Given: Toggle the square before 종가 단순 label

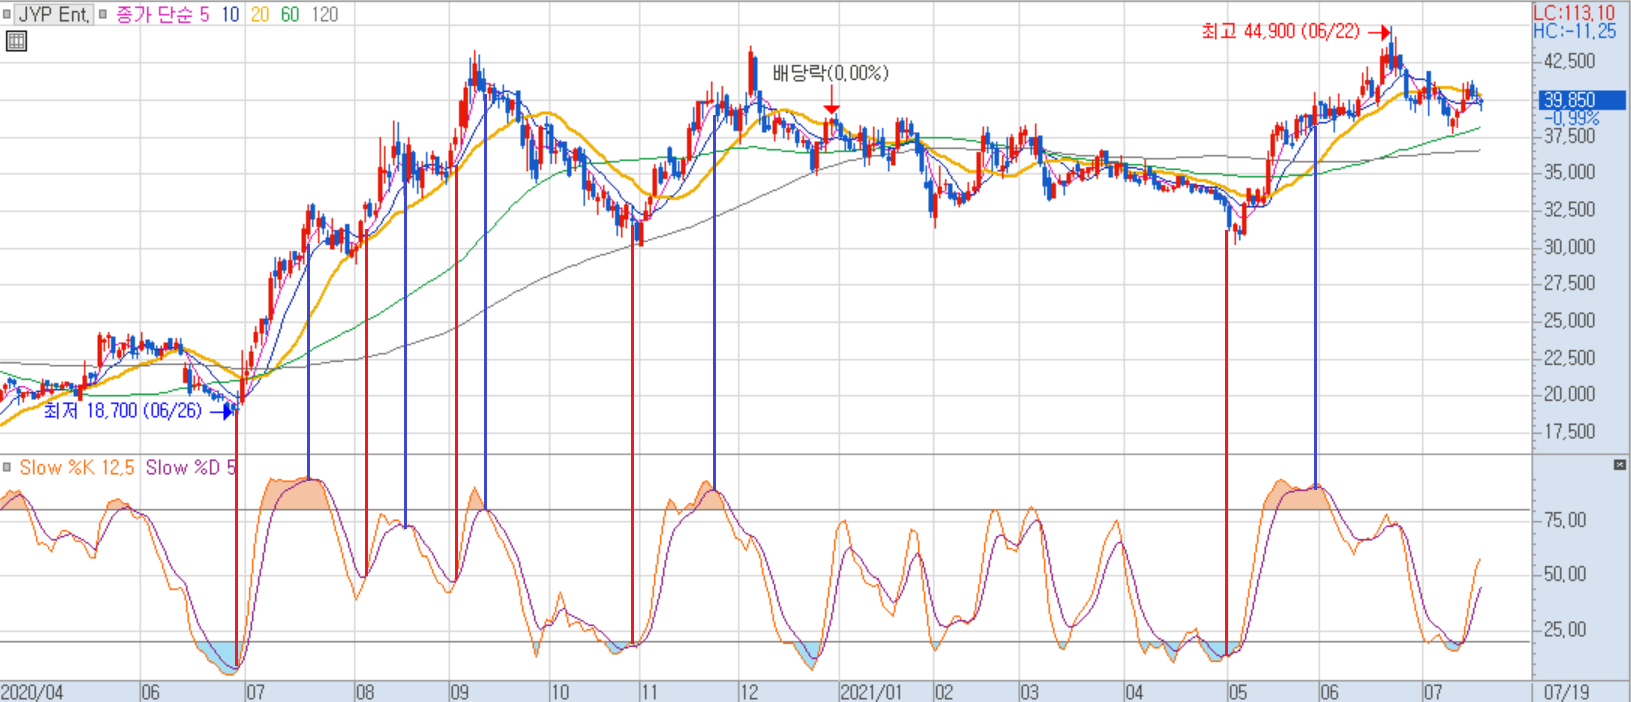Looking at the screenshot, I should 103,15.
